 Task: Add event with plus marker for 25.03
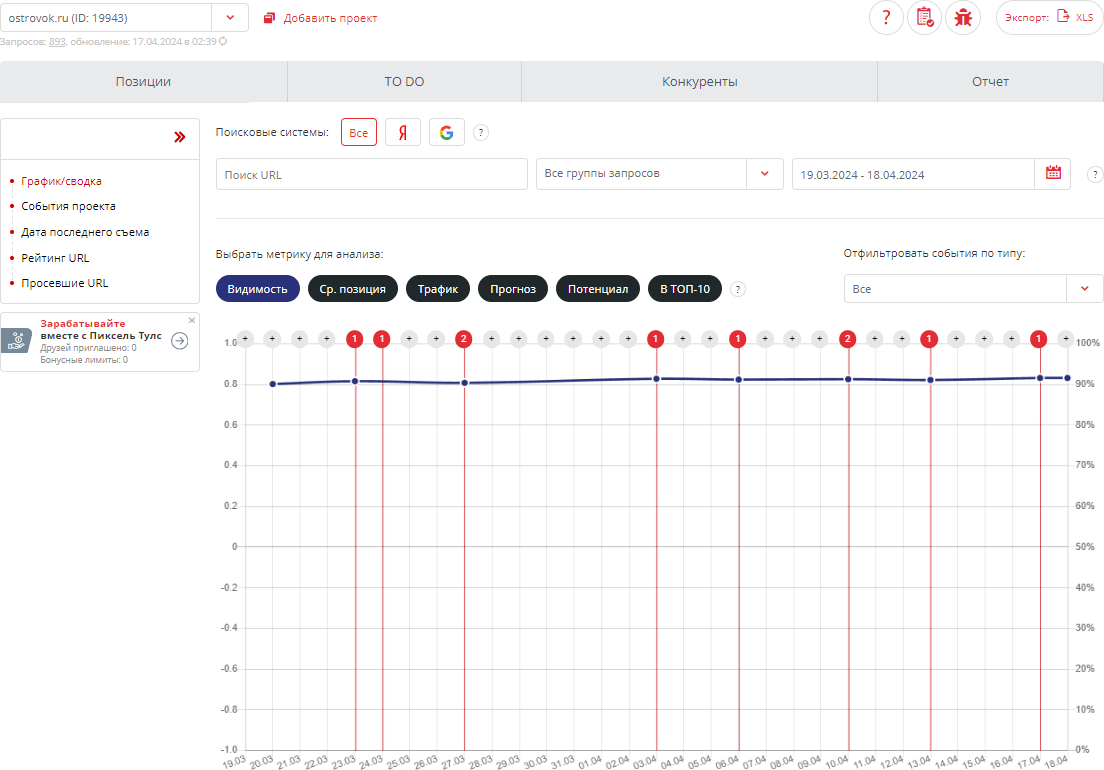(409, 339)
